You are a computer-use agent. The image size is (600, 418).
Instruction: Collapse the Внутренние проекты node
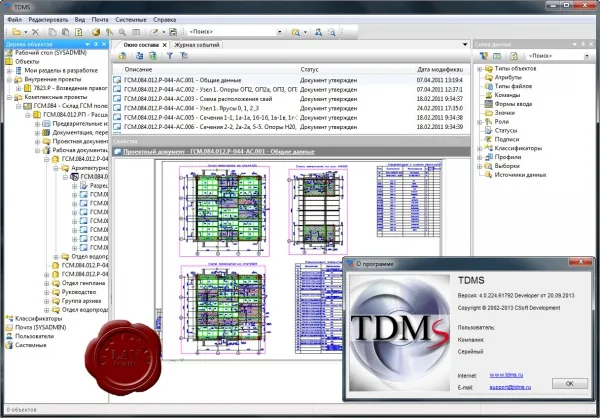(9, 80)
